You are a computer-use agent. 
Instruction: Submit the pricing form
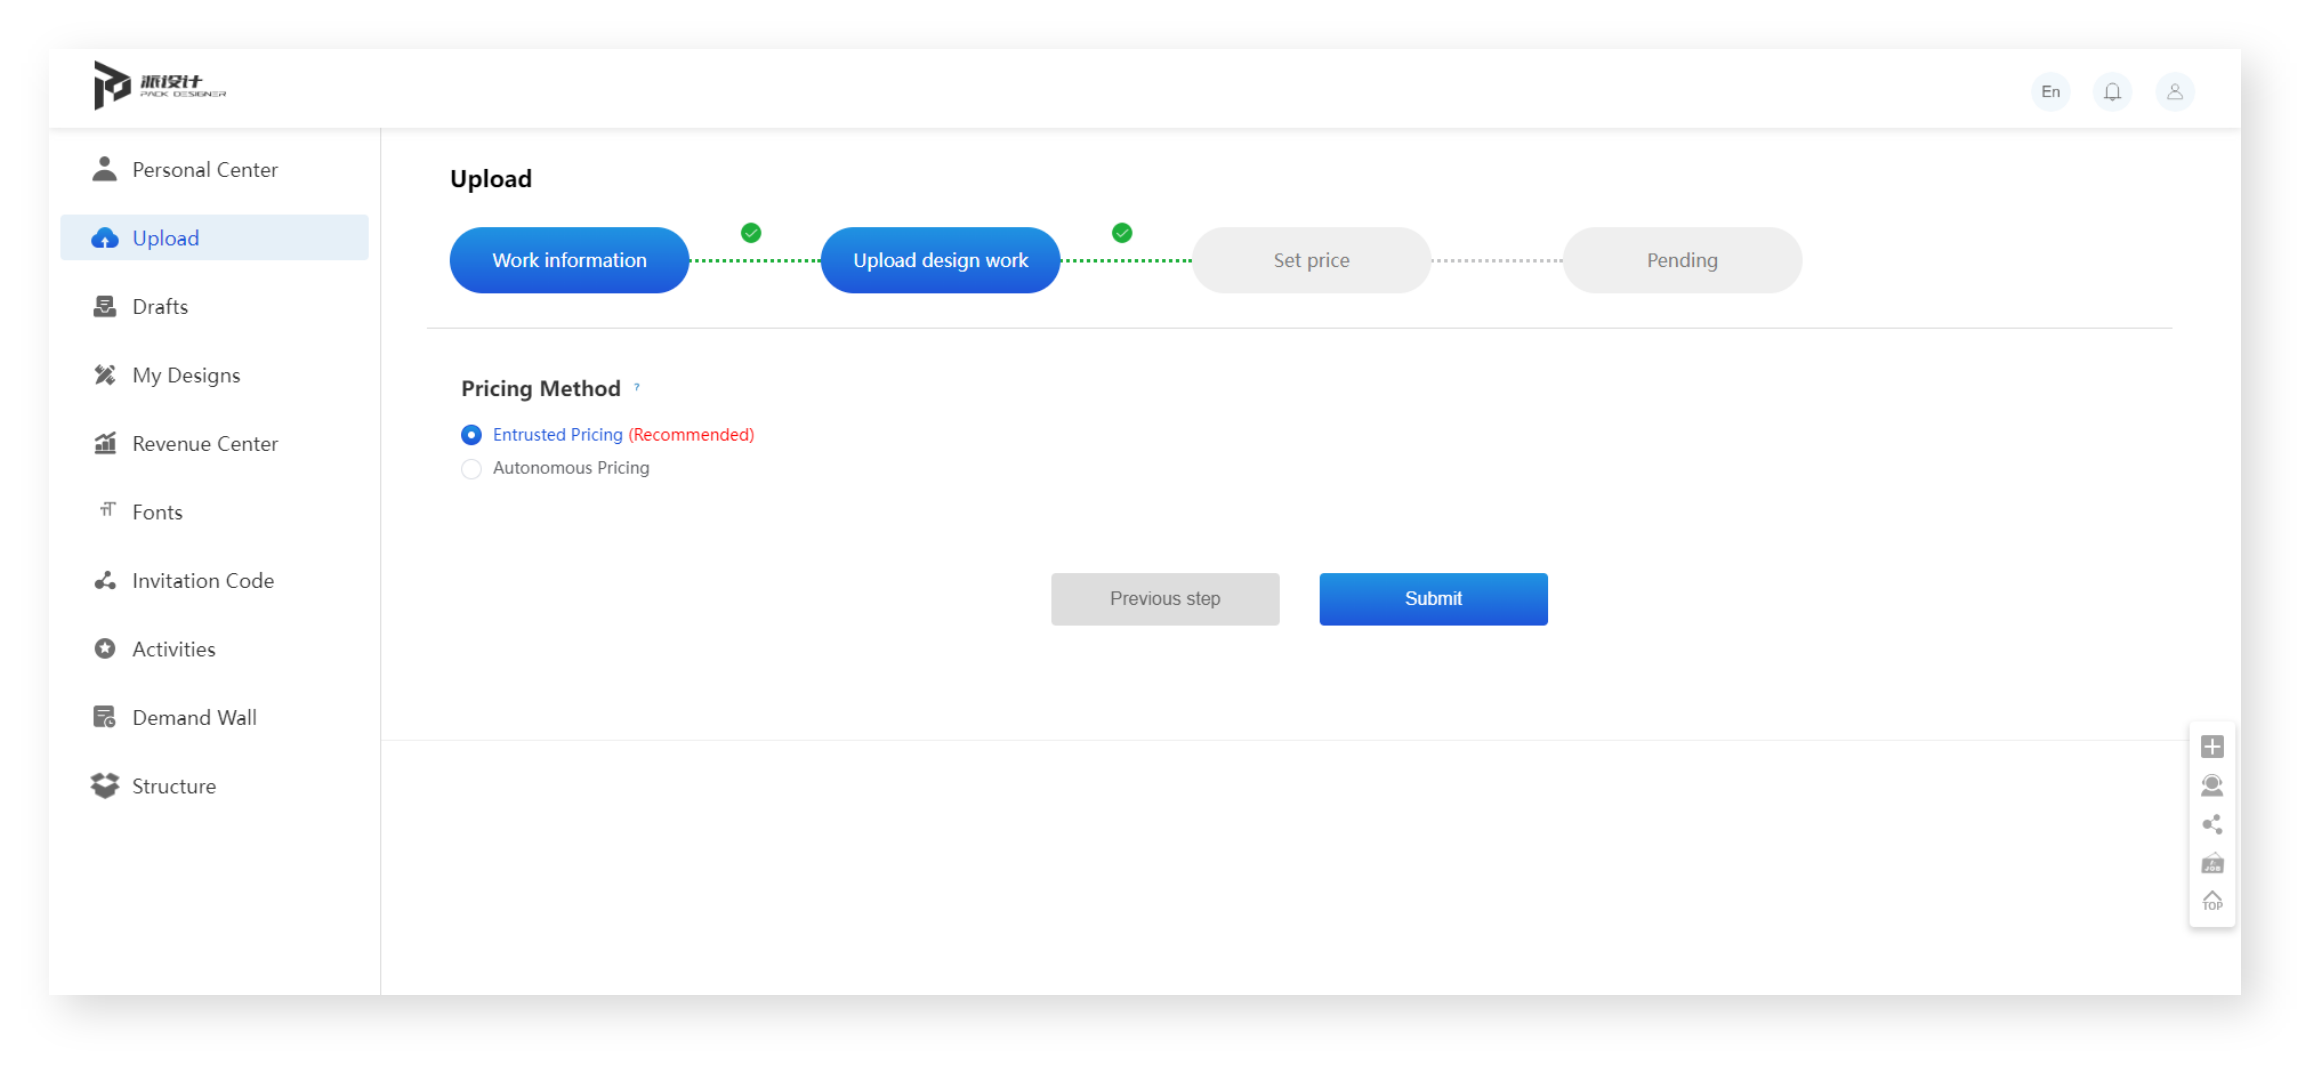1433,599
